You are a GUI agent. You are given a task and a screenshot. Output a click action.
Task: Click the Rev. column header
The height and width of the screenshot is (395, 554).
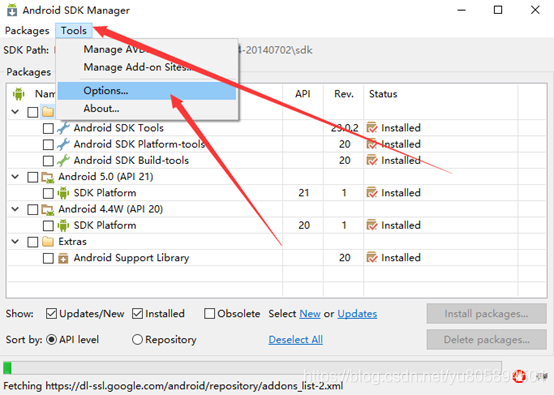344,94
